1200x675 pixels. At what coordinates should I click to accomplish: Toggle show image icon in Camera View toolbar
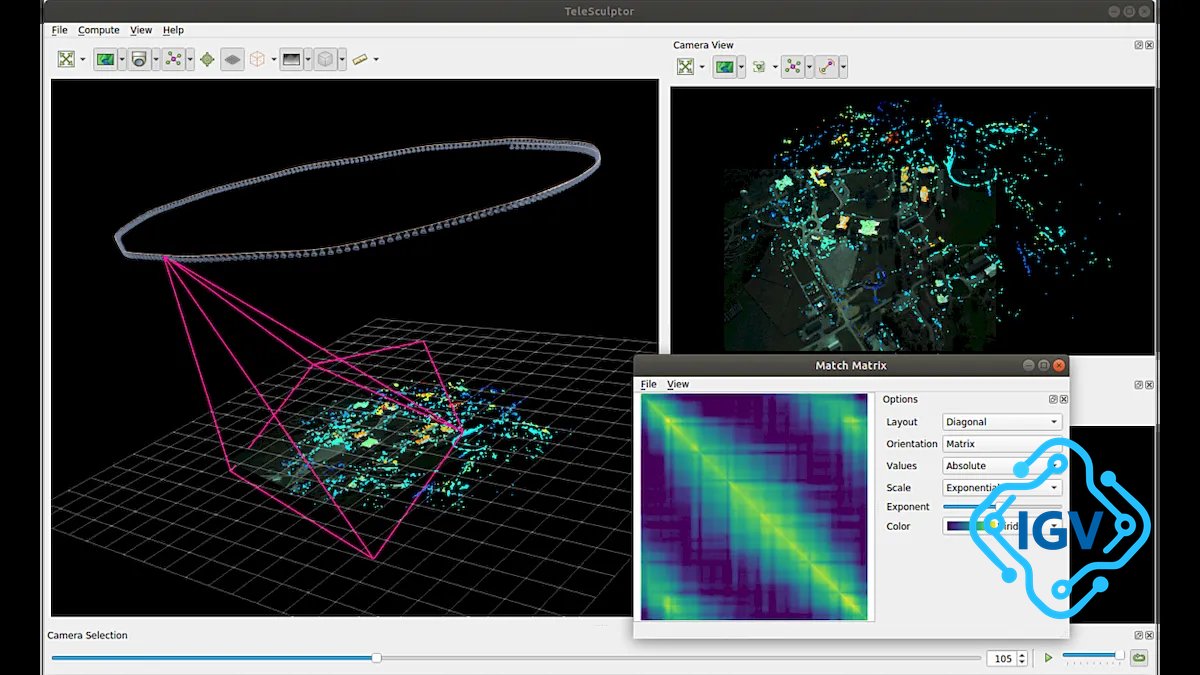click(x=725, y=66)
